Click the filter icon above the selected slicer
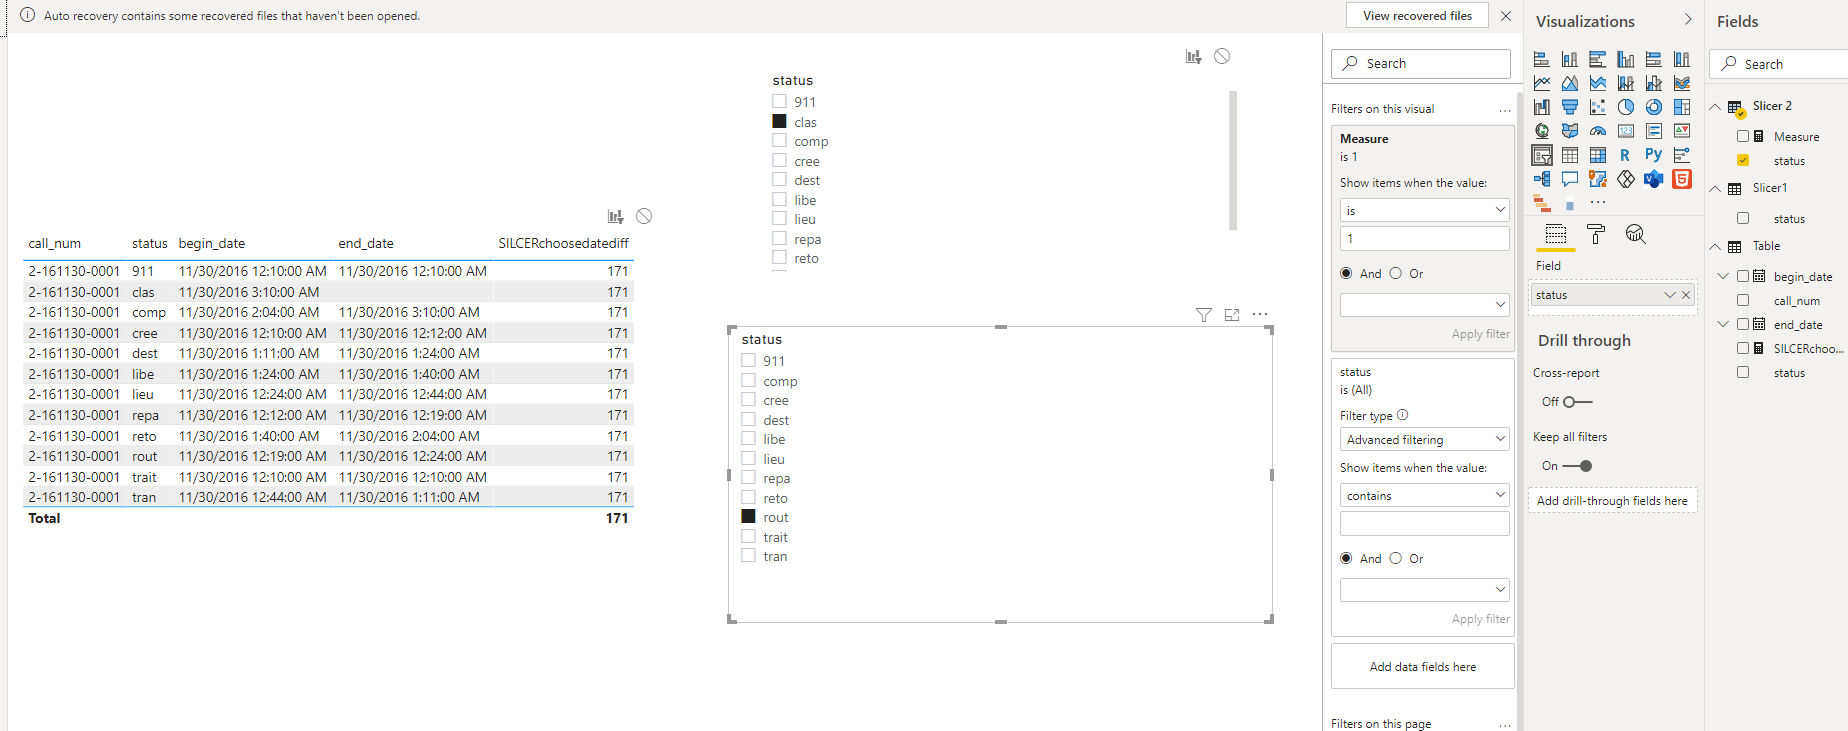The height and width of the screenshot is (731, 1848). (1204, 315)
